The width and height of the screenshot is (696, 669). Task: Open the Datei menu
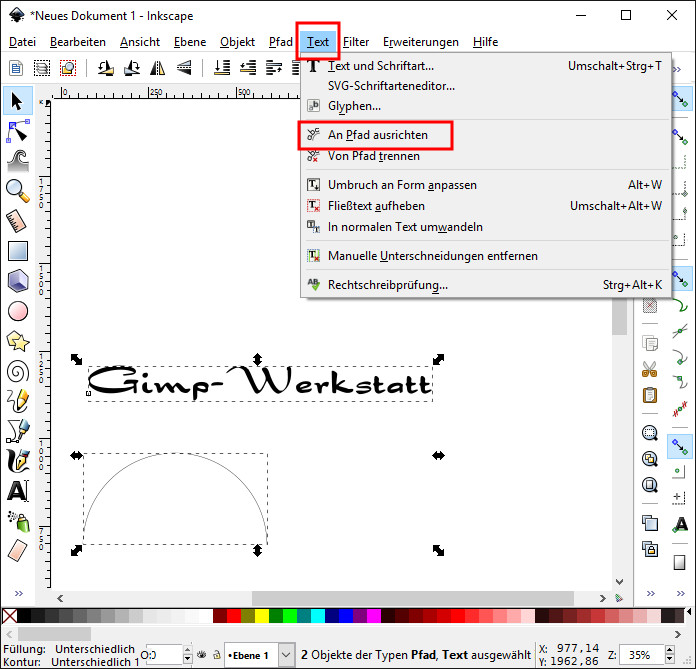22,42
